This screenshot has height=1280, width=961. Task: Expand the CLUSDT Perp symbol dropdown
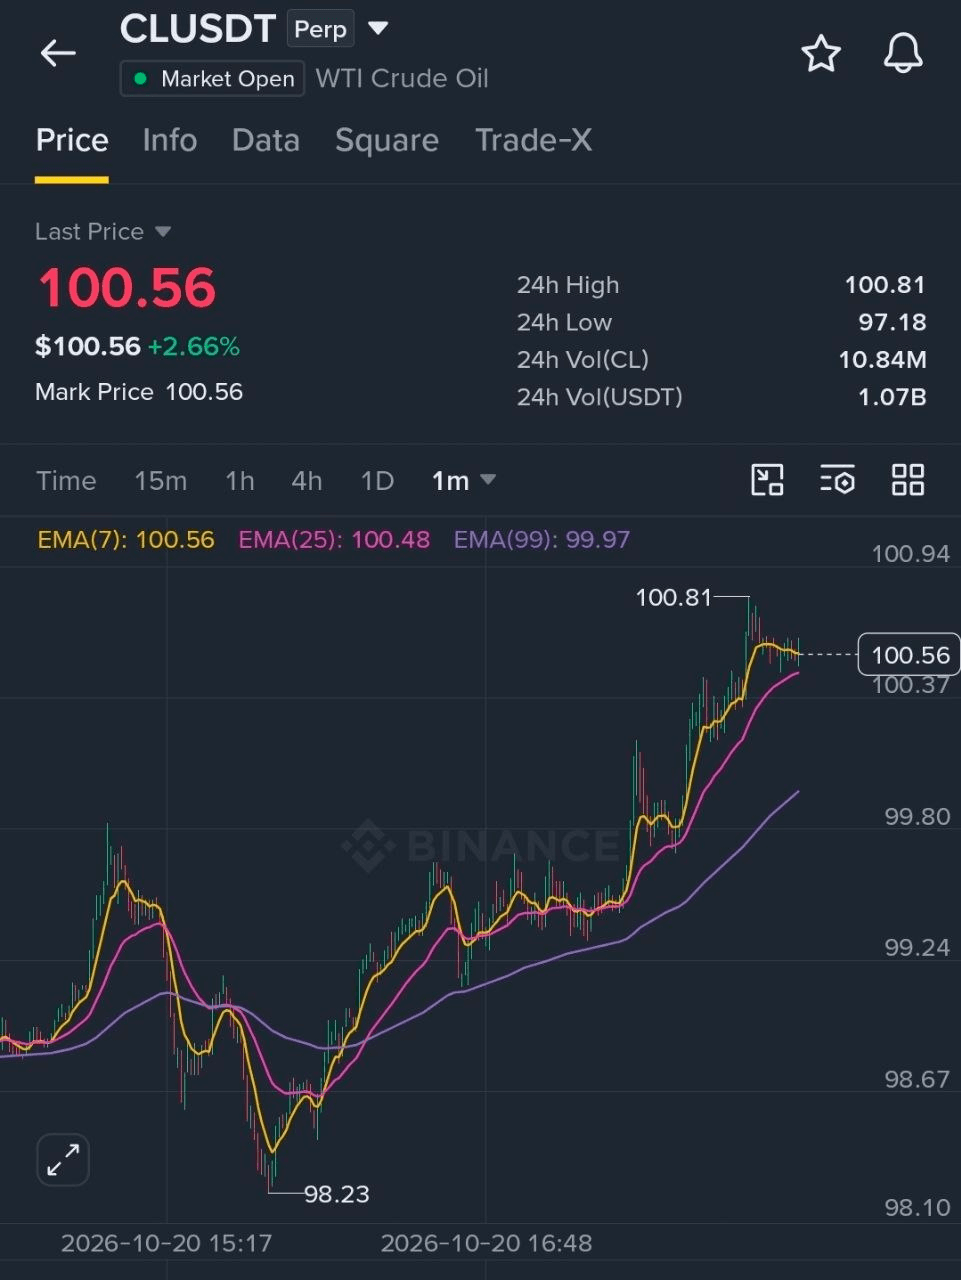pyautogui.click(x=378, y=28)
